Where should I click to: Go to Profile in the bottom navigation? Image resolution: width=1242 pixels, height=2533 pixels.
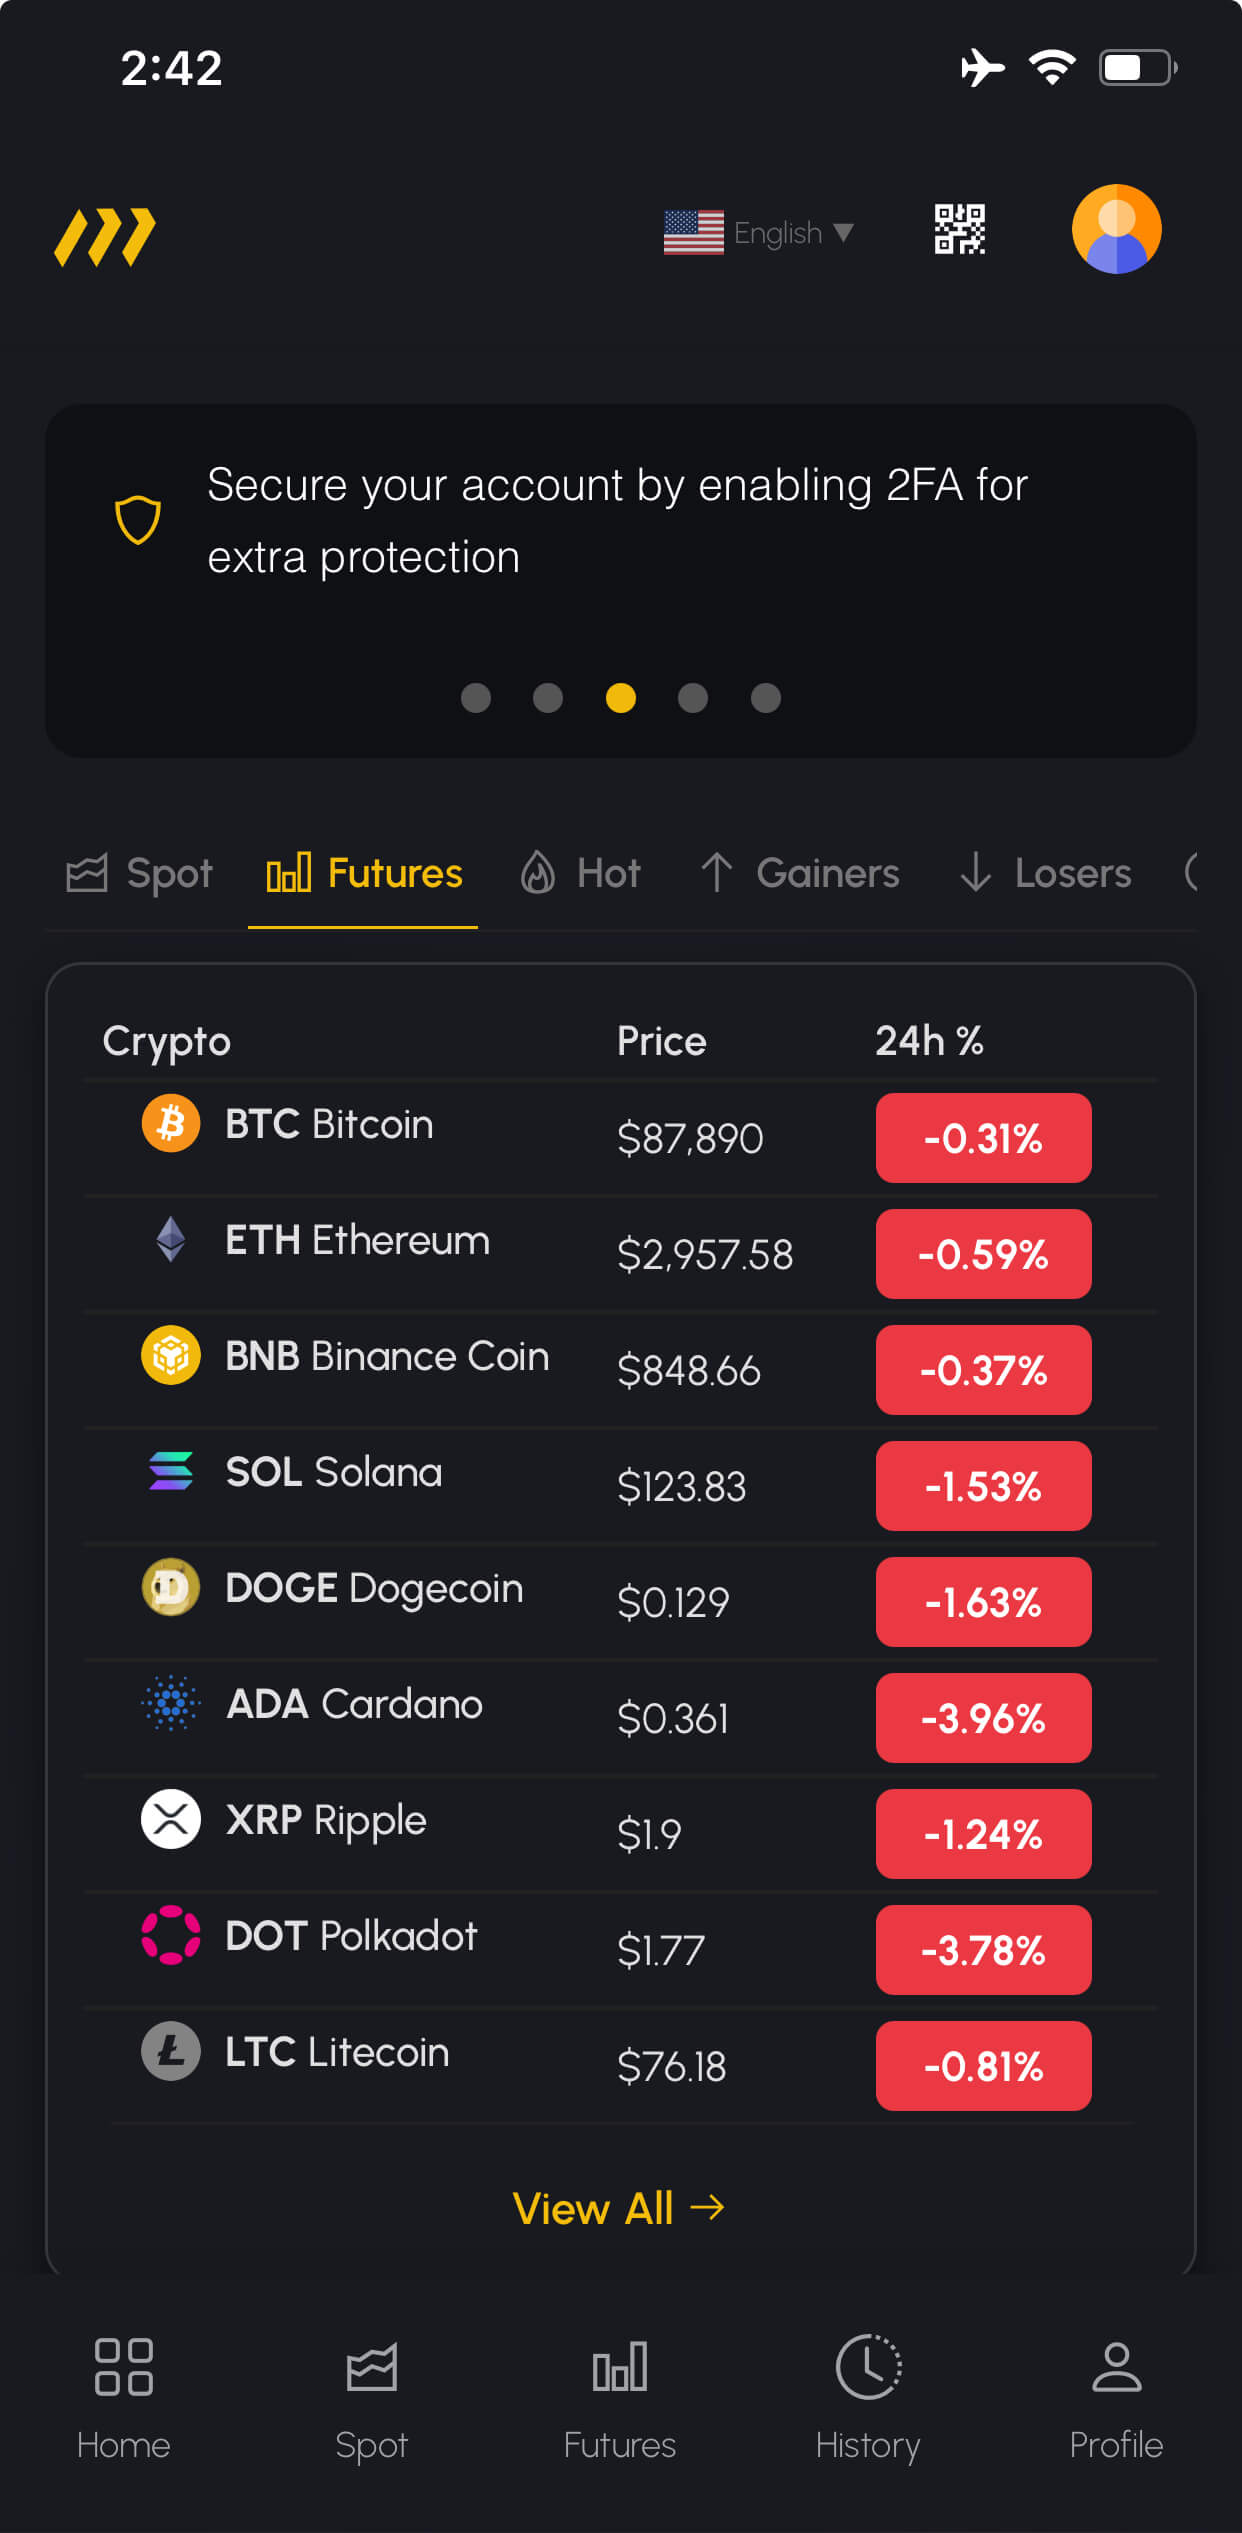(x=1116, y=2397)
